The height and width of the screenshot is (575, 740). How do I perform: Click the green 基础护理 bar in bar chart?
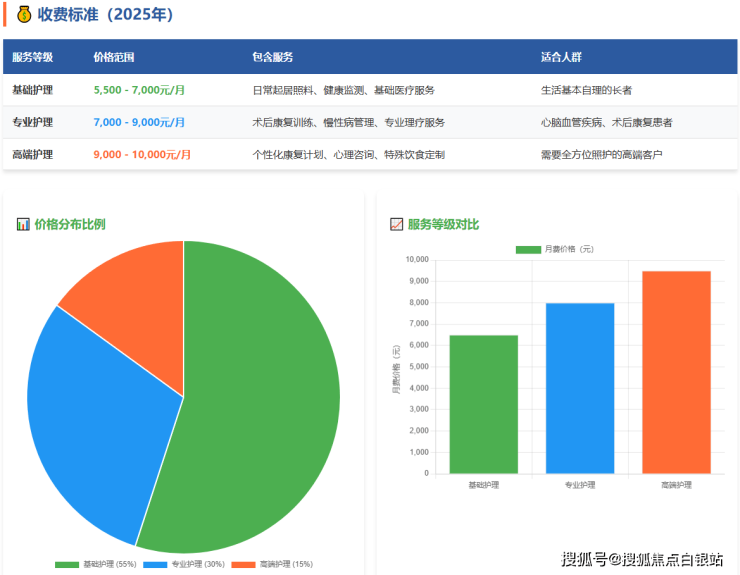484,404
